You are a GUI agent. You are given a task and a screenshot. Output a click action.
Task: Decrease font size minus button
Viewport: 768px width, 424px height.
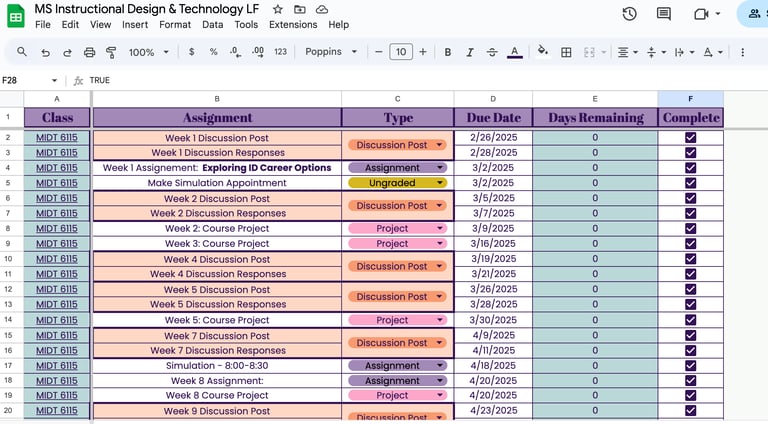378,51
